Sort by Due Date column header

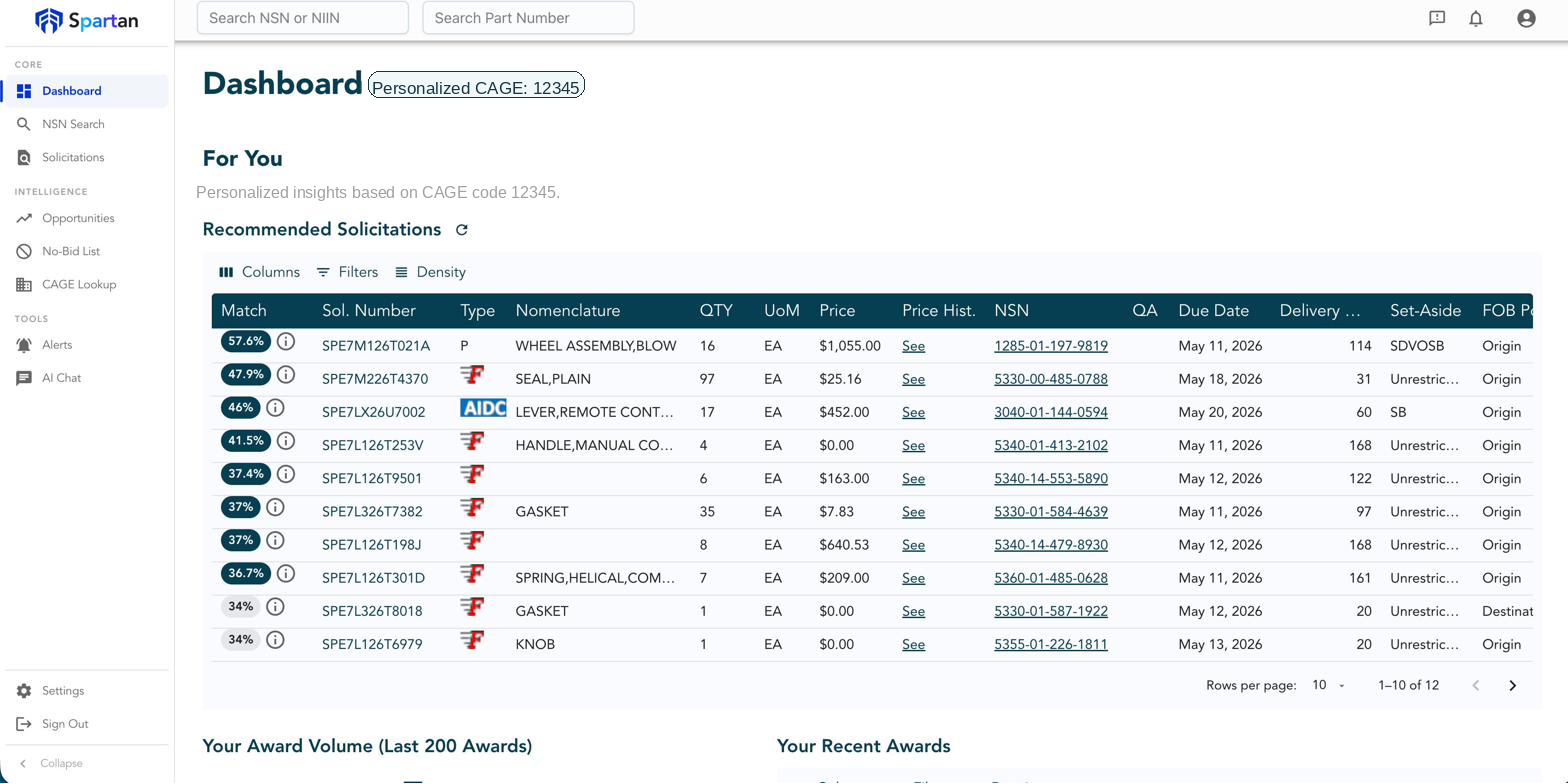pyautogui.click(x=1213, y=311)
